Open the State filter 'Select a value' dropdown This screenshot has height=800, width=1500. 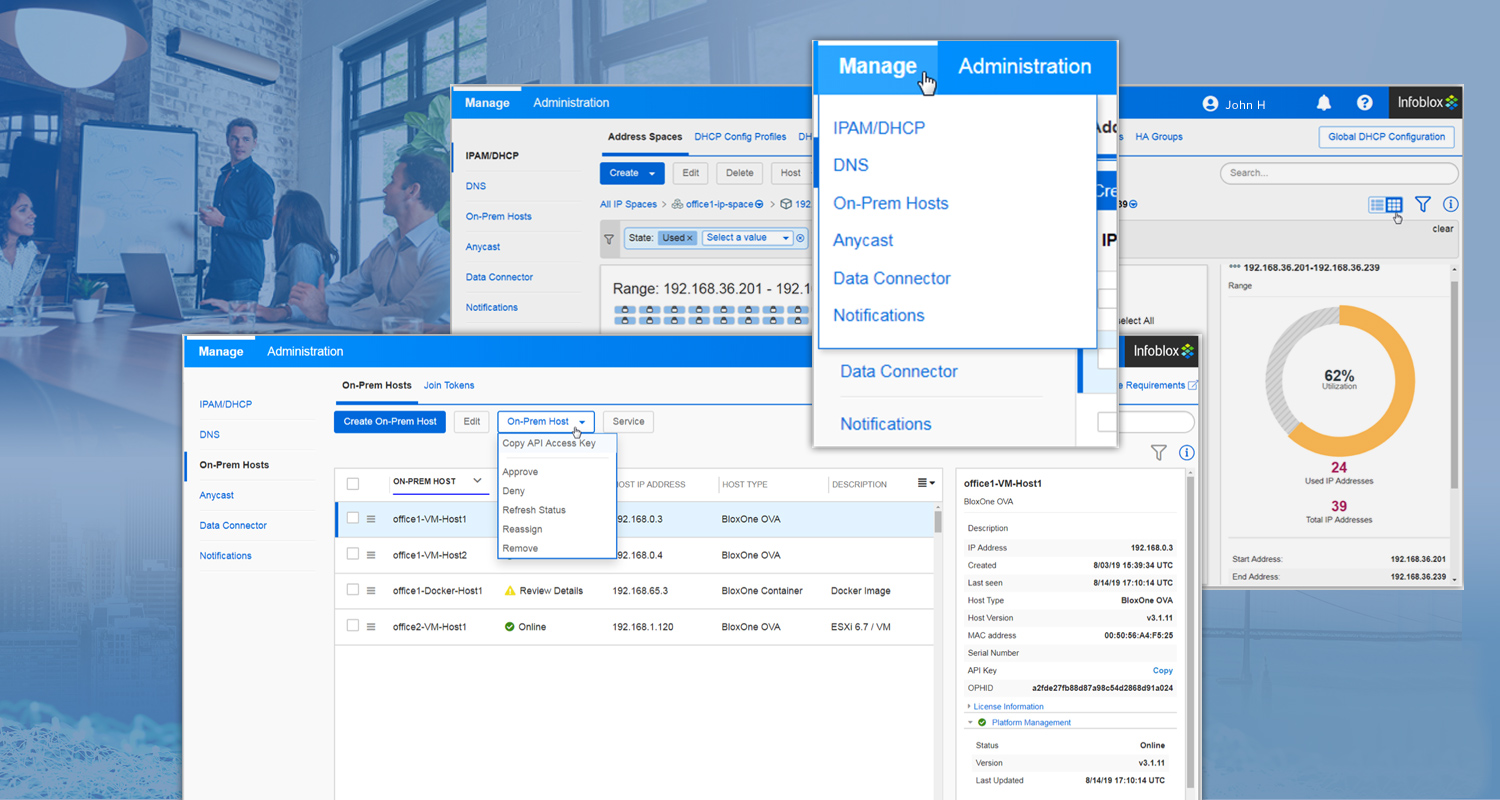pyautogui.click(x=747, y=238)
